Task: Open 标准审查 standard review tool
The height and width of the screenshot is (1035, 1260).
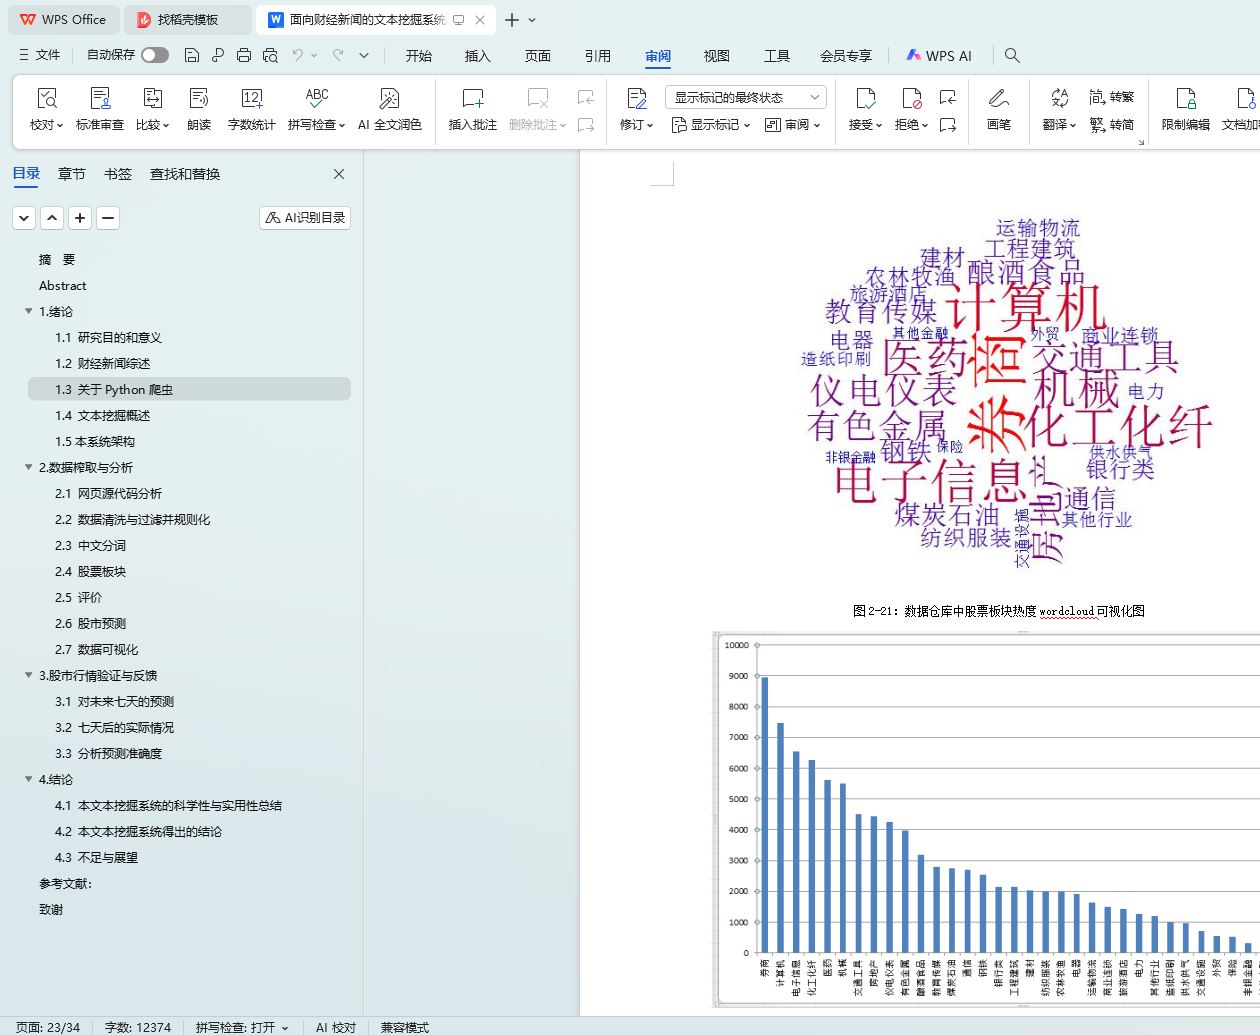Action: [100, 99]
